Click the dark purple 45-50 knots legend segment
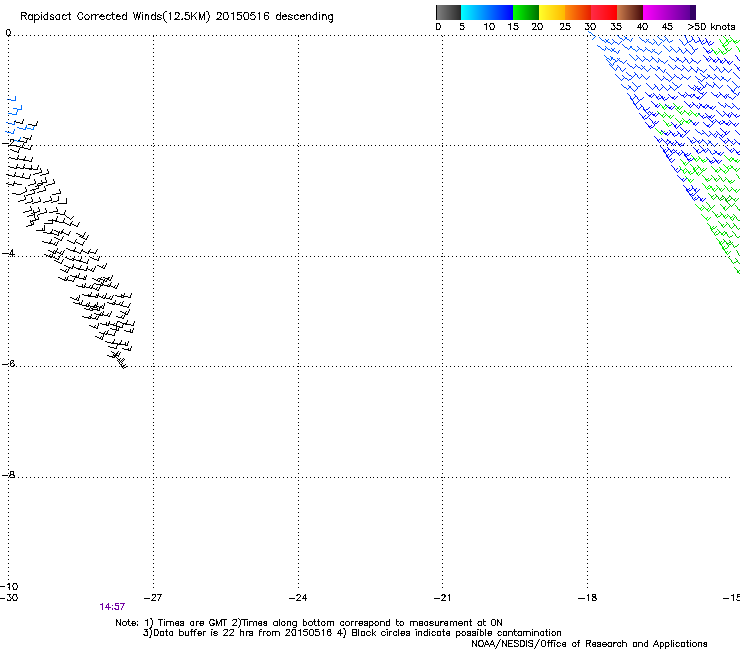The image size is (740, 650). [x=682, y=12]
